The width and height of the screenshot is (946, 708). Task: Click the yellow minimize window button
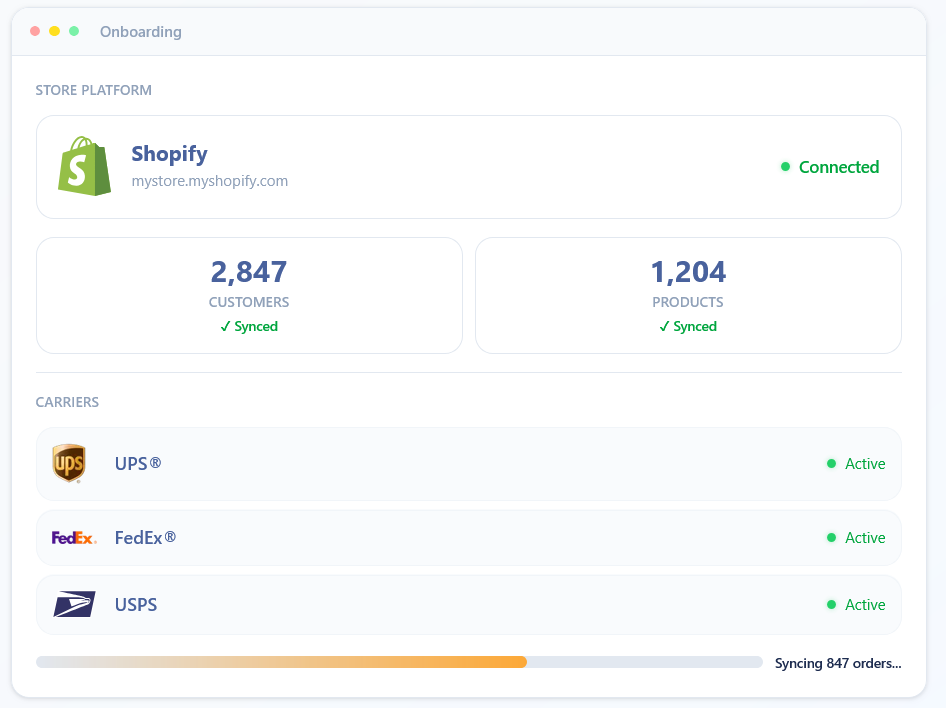click(54, 31)
